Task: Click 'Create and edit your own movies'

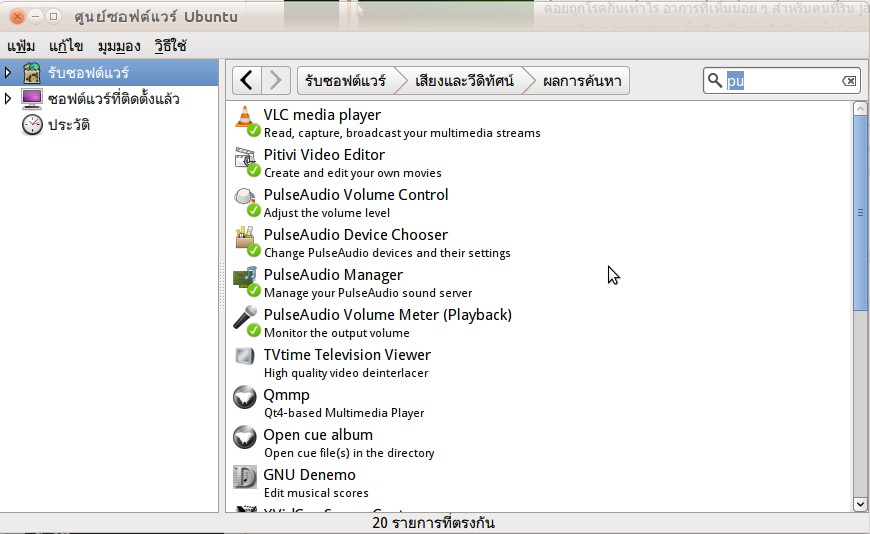Action: coord(352,173)
